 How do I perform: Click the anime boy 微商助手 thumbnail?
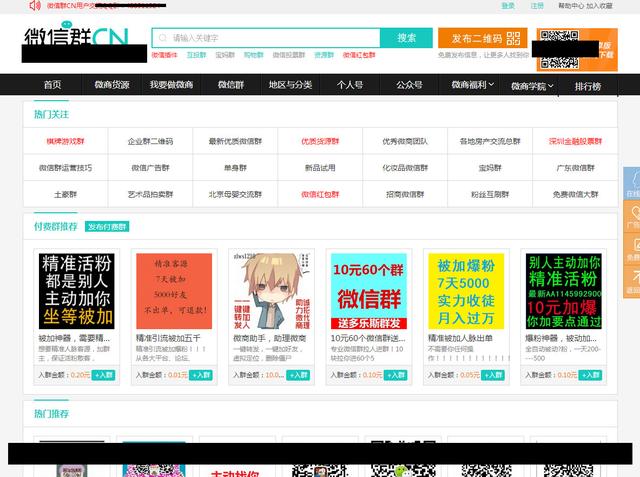pos(271,291)
